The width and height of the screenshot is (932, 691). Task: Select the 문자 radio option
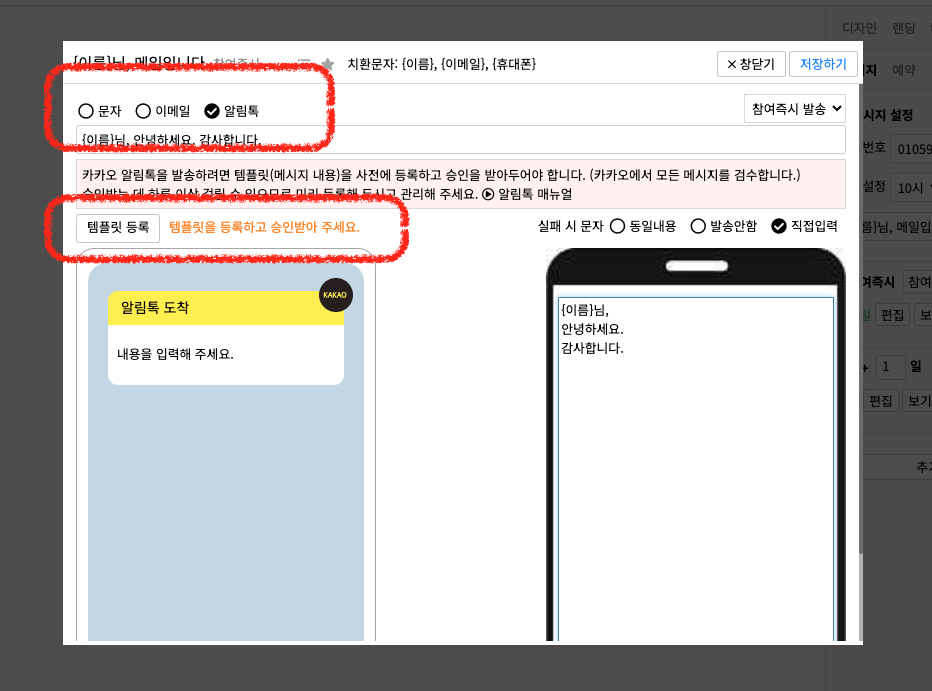coord(86,111)
